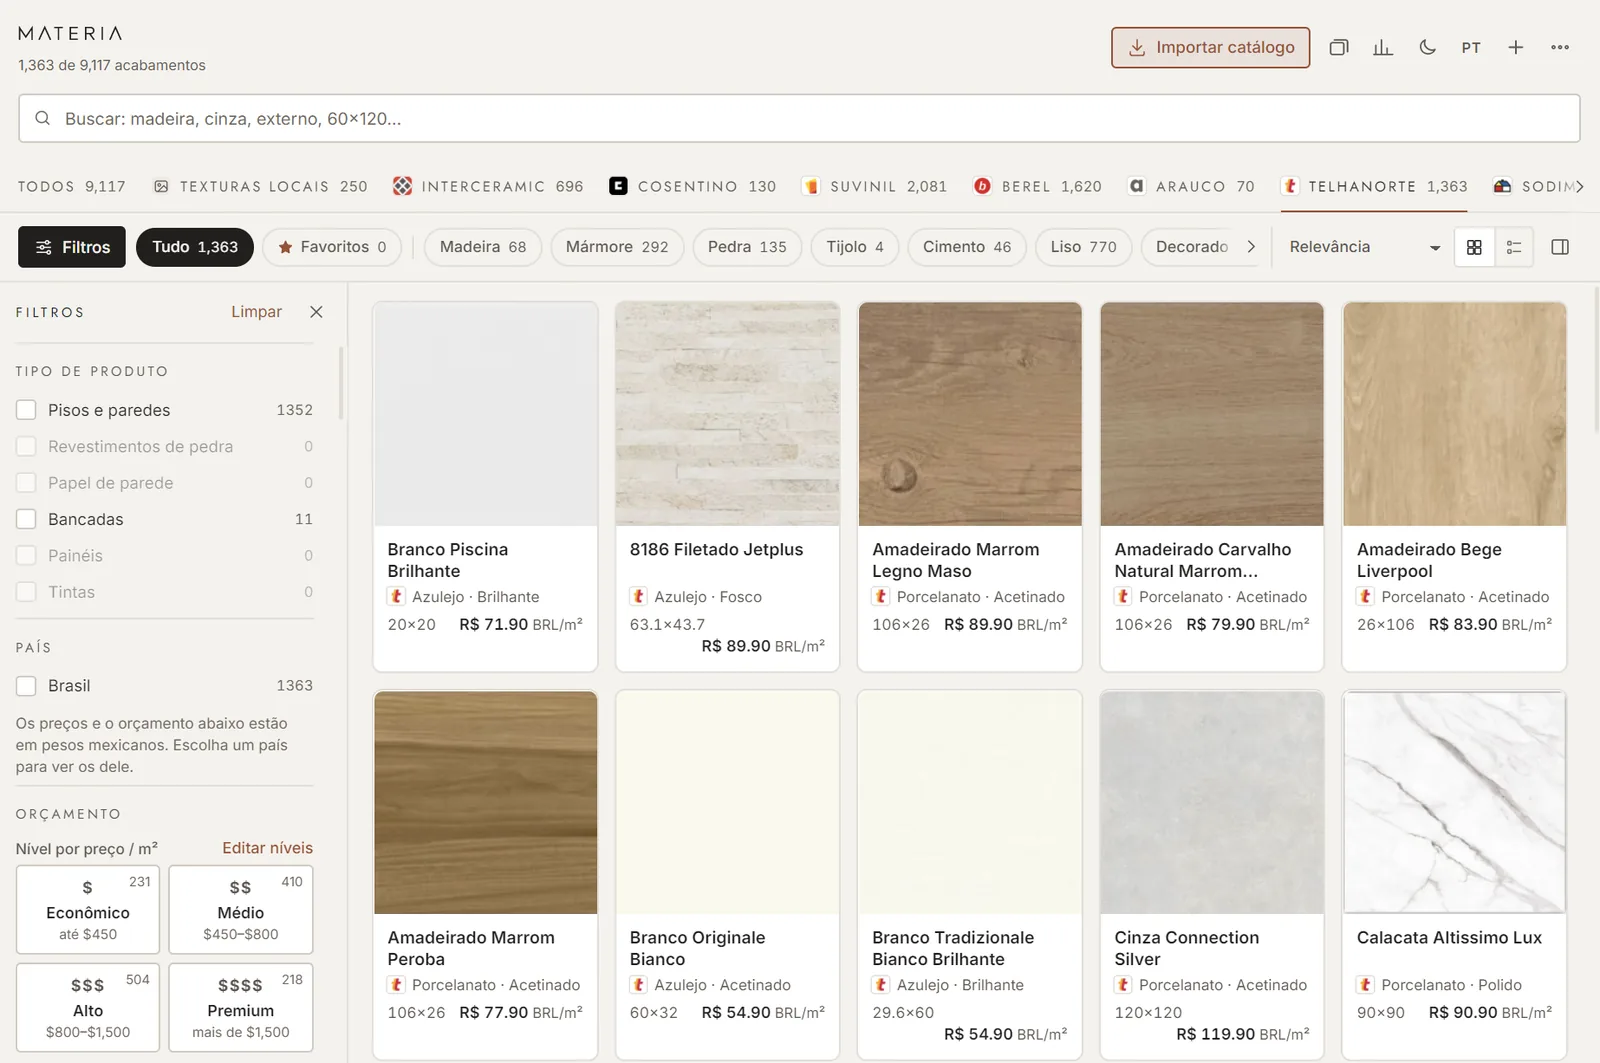Check the Bancadas filter
The image size is (1600, 1063).
pos(26,519)
